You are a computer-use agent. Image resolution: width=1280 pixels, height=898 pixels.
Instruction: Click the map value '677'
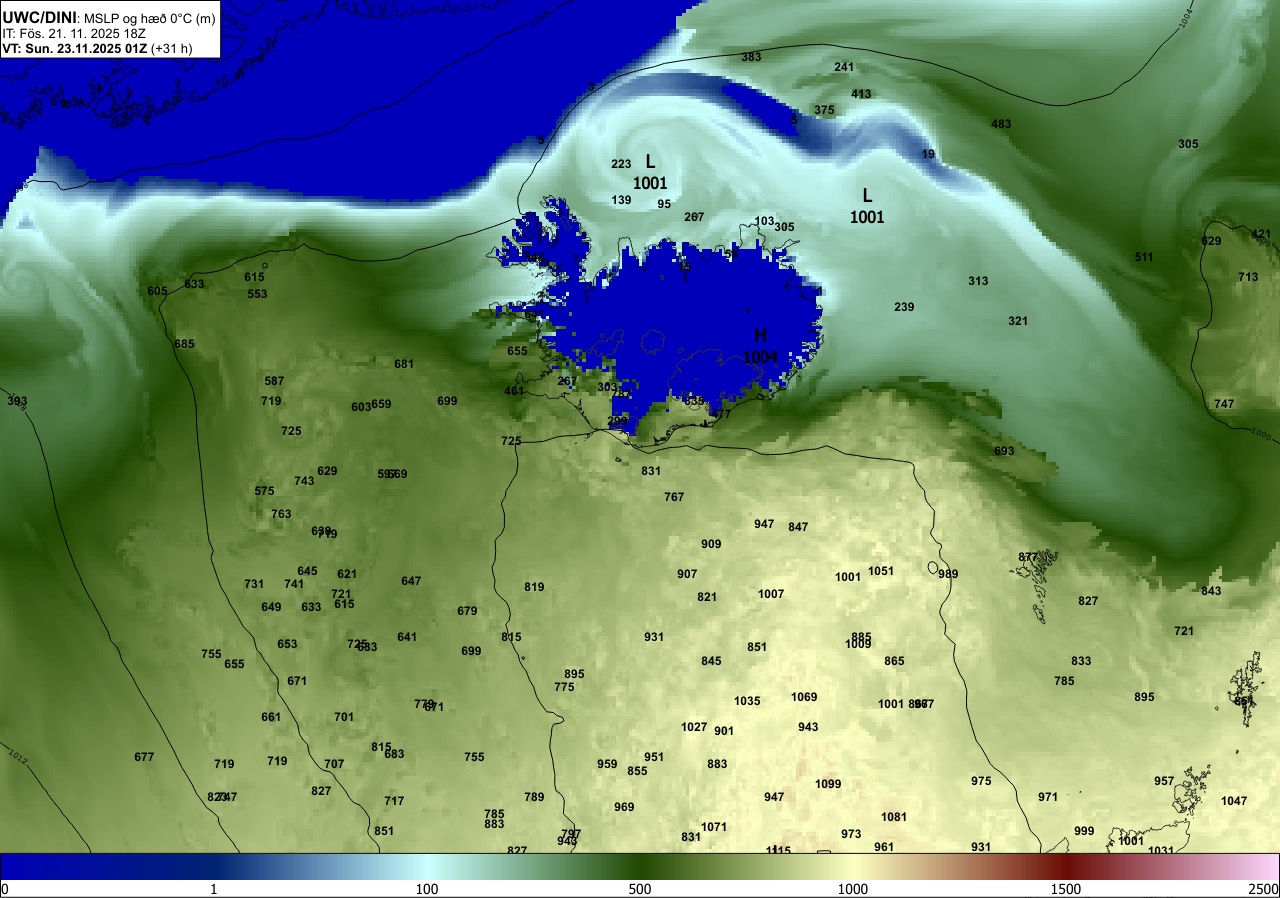(144, 757)
